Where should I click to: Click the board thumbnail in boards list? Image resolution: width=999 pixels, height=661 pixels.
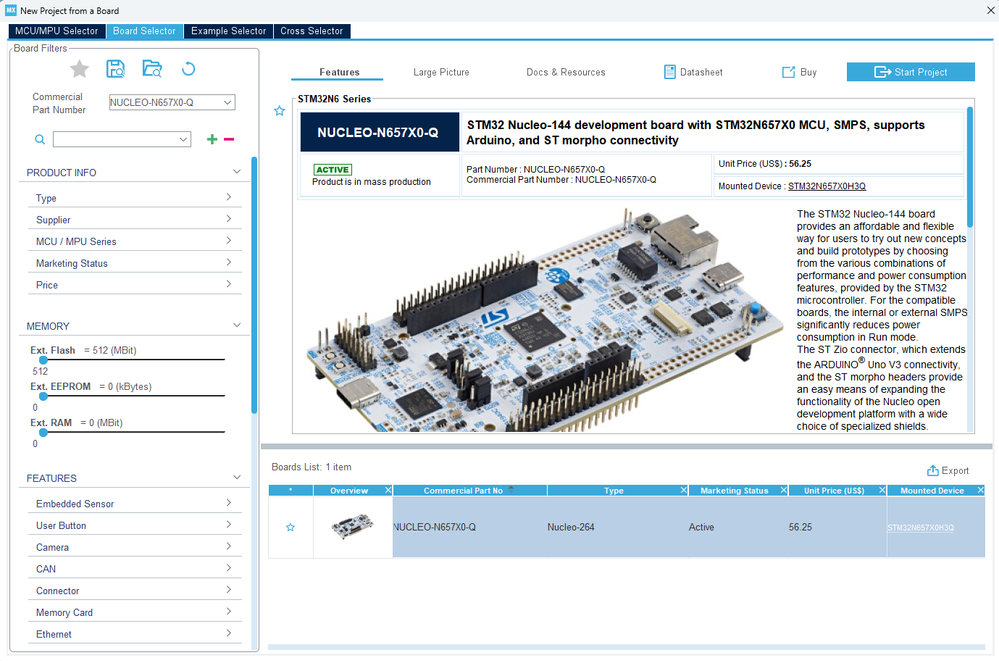click(x=352, y=527)
